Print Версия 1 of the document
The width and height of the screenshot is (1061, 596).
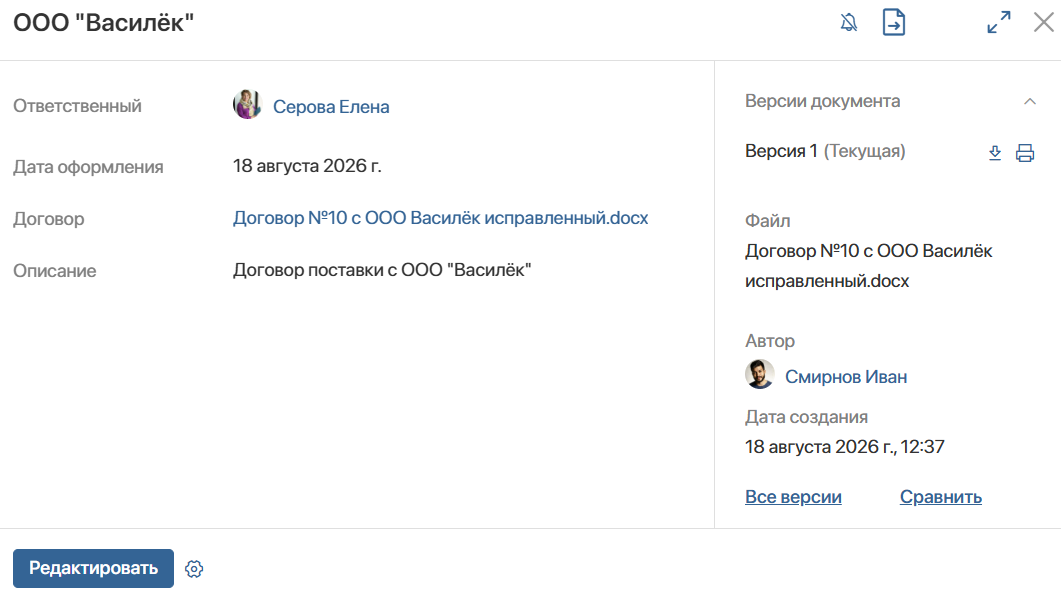pyautogui.click(x=1025, y=153)
